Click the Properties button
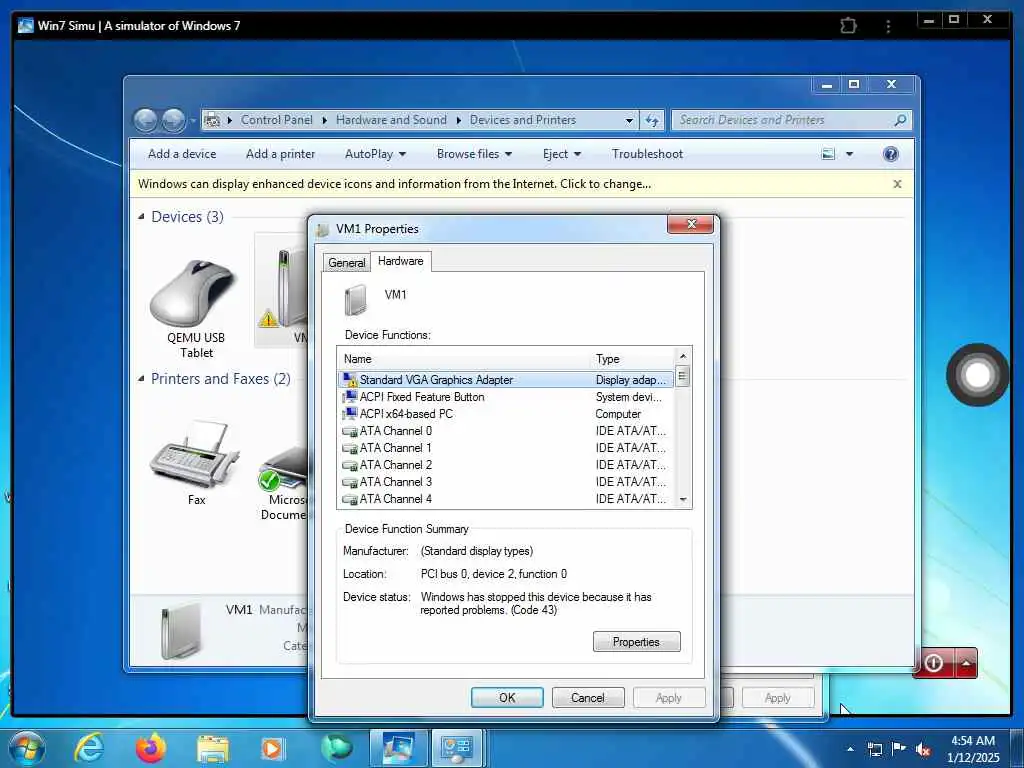Screen dimensions: 1024x768 point(636,641)
